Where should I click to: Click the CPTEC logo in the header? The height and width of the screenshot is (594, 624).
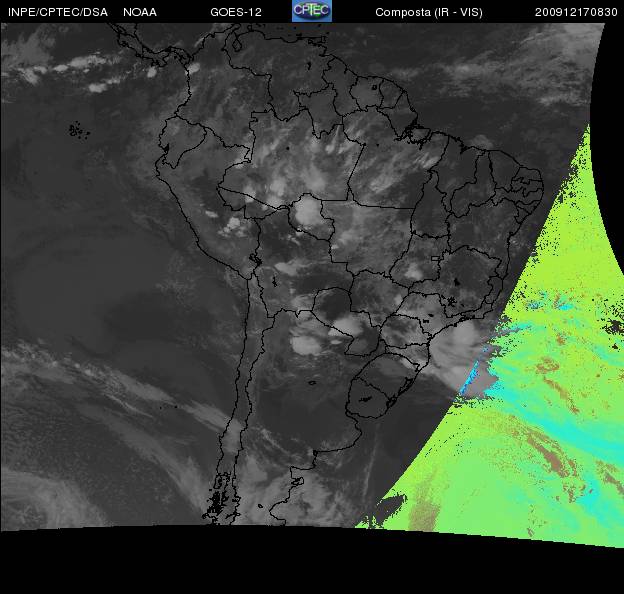coord(312,11)
